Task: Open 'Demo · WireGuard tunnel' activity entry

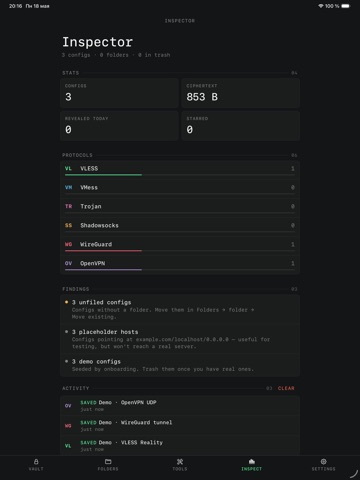Action: pyautogui.click(x=180, y=426)
